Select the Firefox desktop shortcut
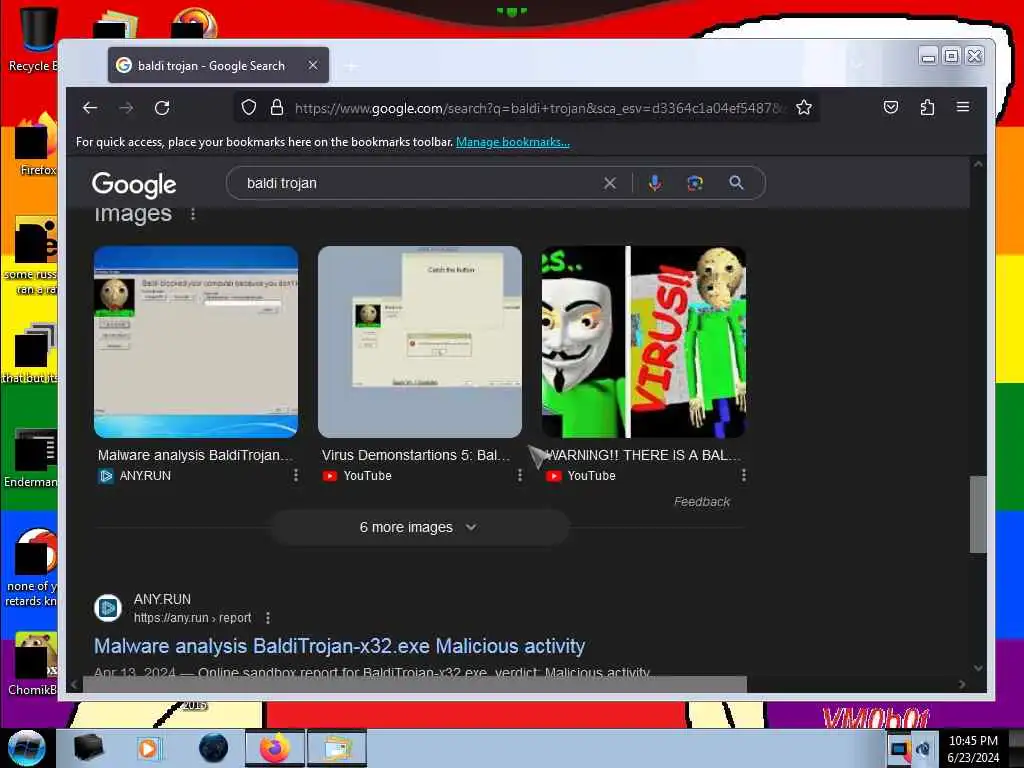This screenshot has width=1024, height=768. point(37,146)
